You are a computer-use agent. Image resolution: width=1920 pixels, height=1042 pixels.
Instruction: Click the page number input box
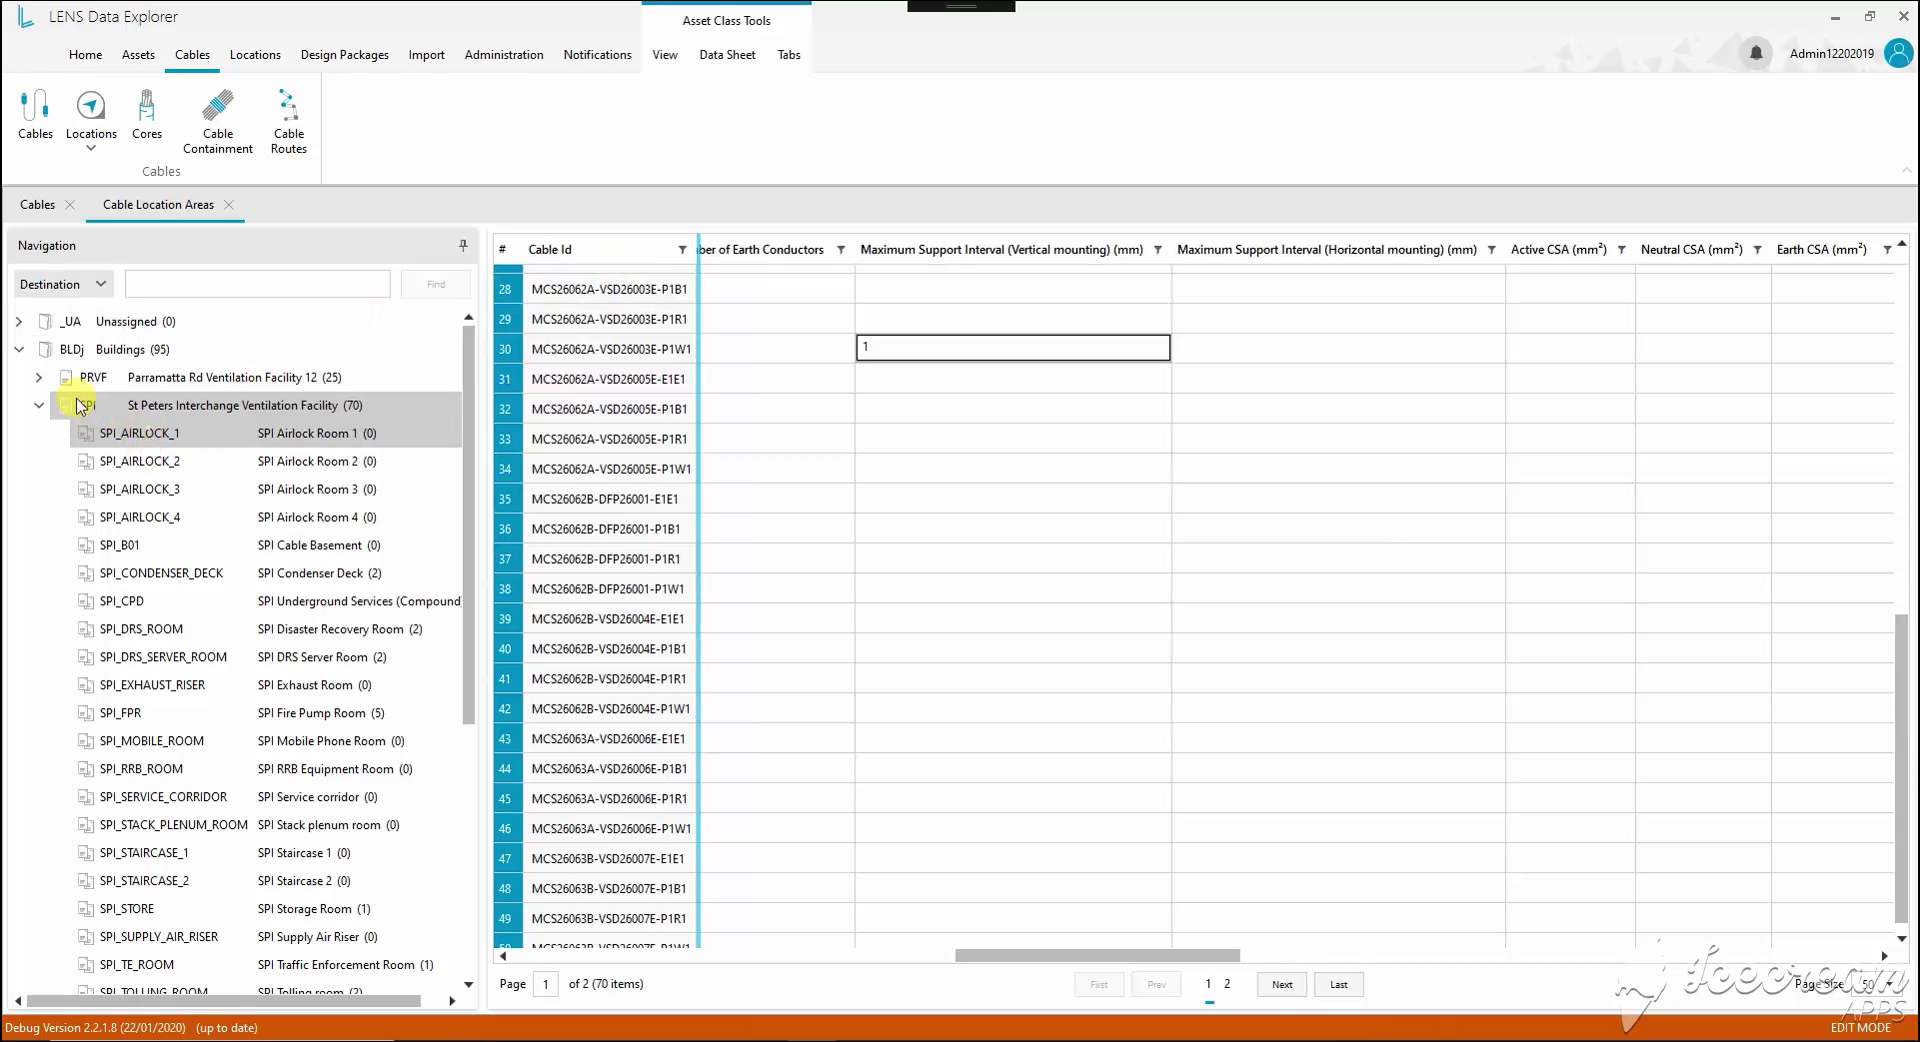tap(546, 985)
